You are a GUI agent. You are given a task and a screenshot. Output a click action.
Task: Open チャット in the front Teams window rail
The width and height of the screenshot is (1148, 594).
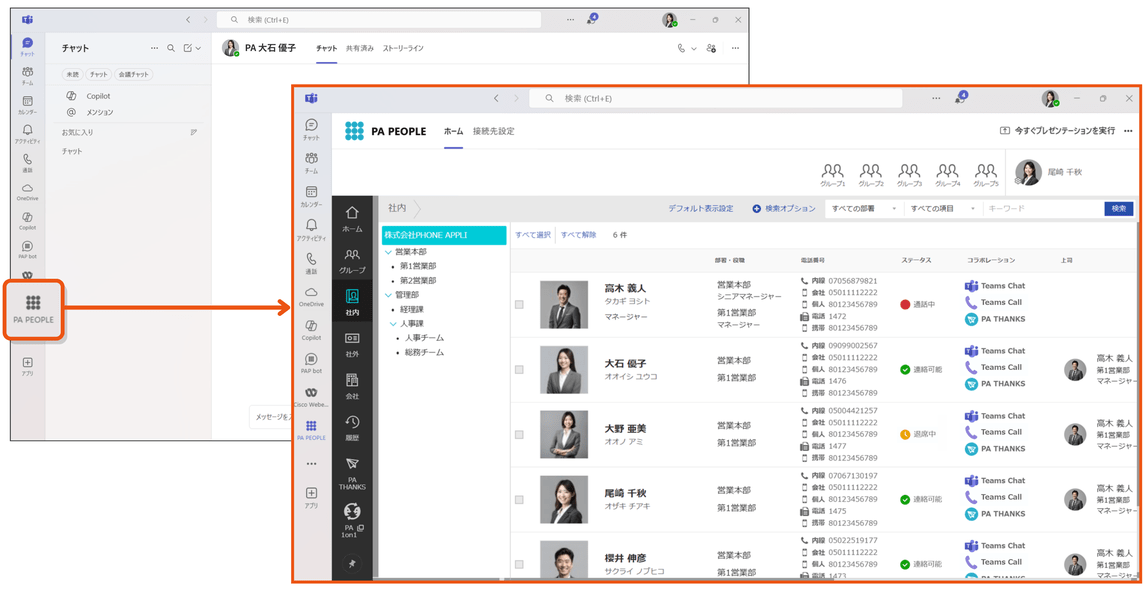point(311,130)
